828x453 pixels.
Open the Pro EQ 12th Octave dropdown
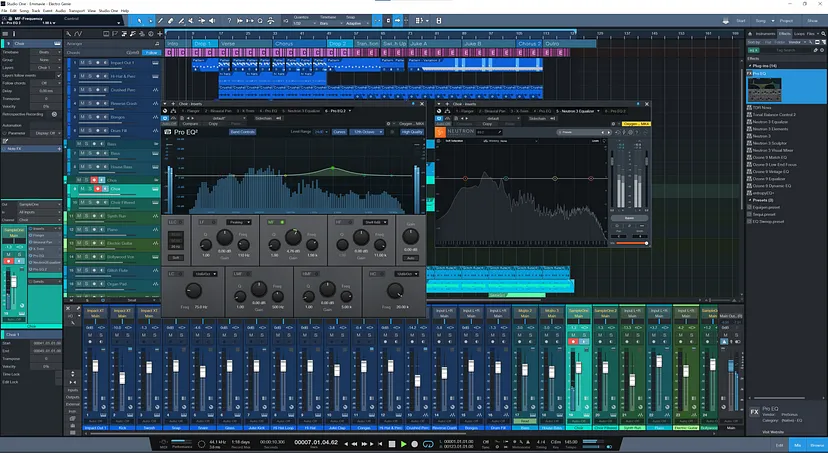click(x=366, y=132)
